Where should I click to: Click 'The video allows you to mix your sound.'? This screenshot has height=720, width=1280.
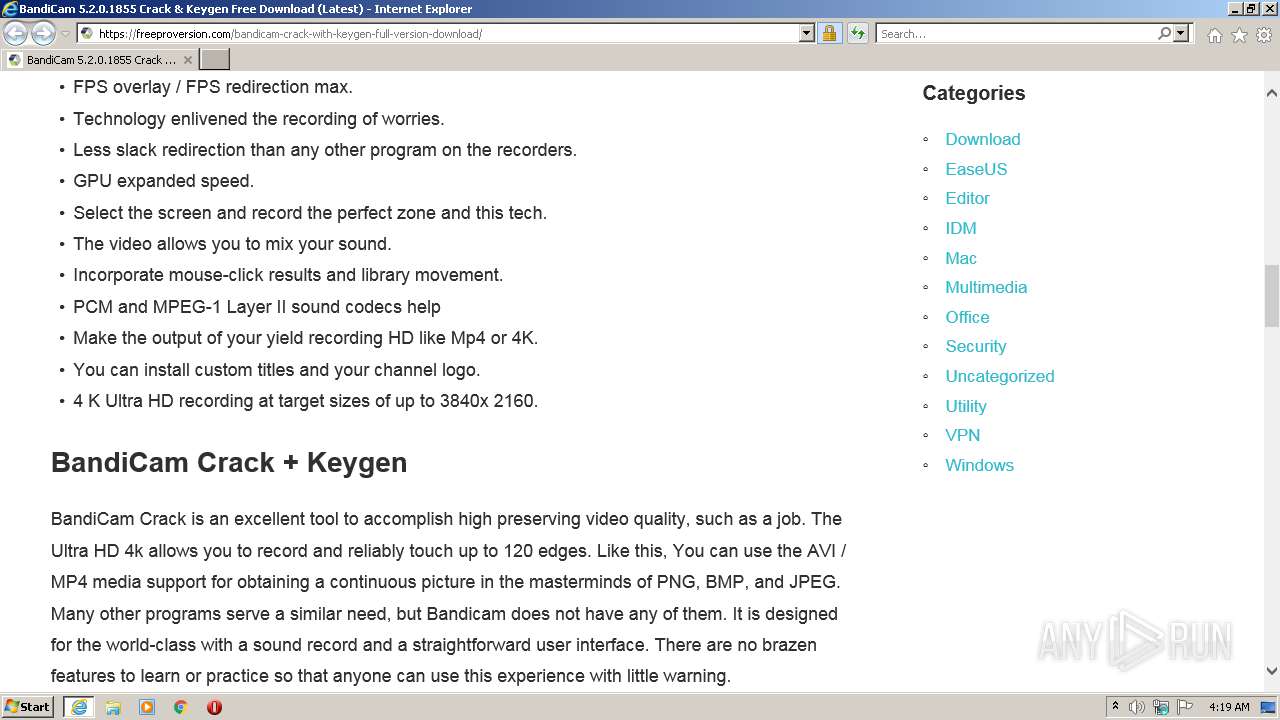(232, 244)
